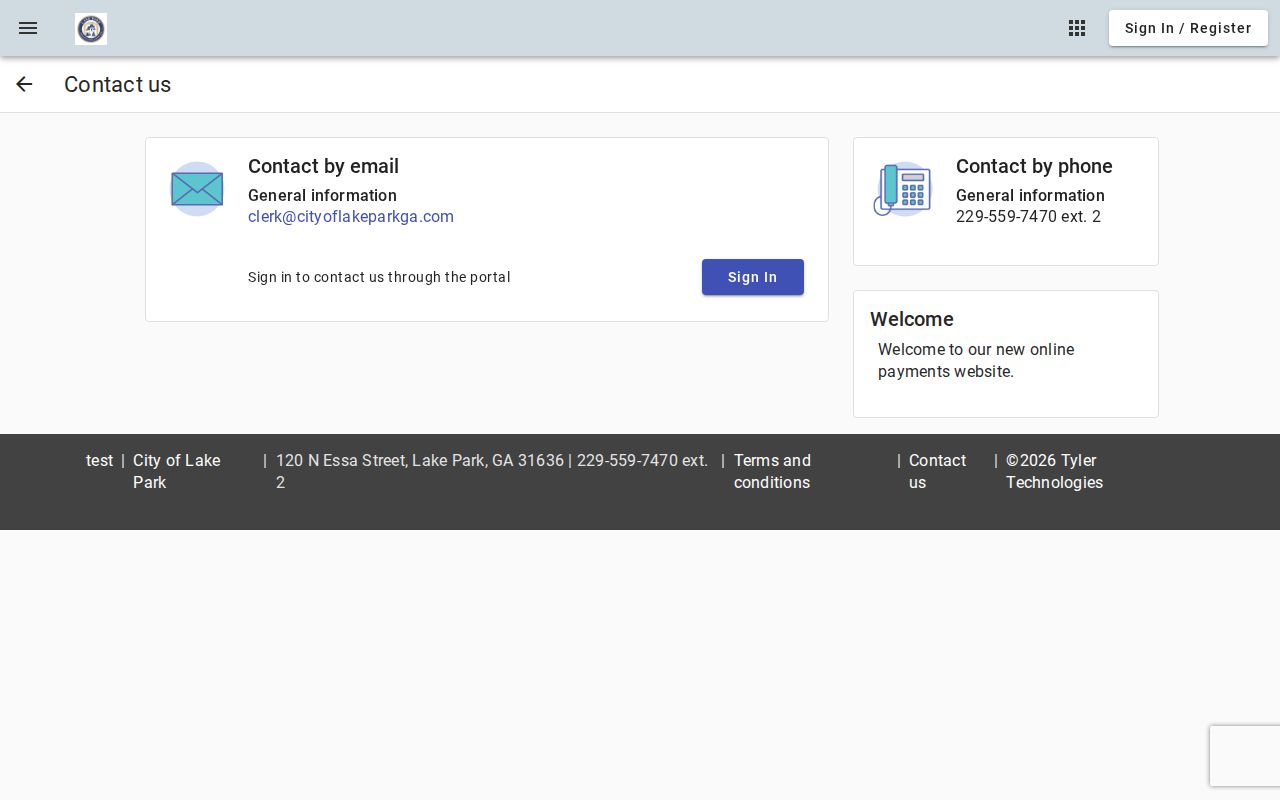Open the apps grid icon
The height and width of the screenshot is (800, 1280).
click(x=1077, y=28)
